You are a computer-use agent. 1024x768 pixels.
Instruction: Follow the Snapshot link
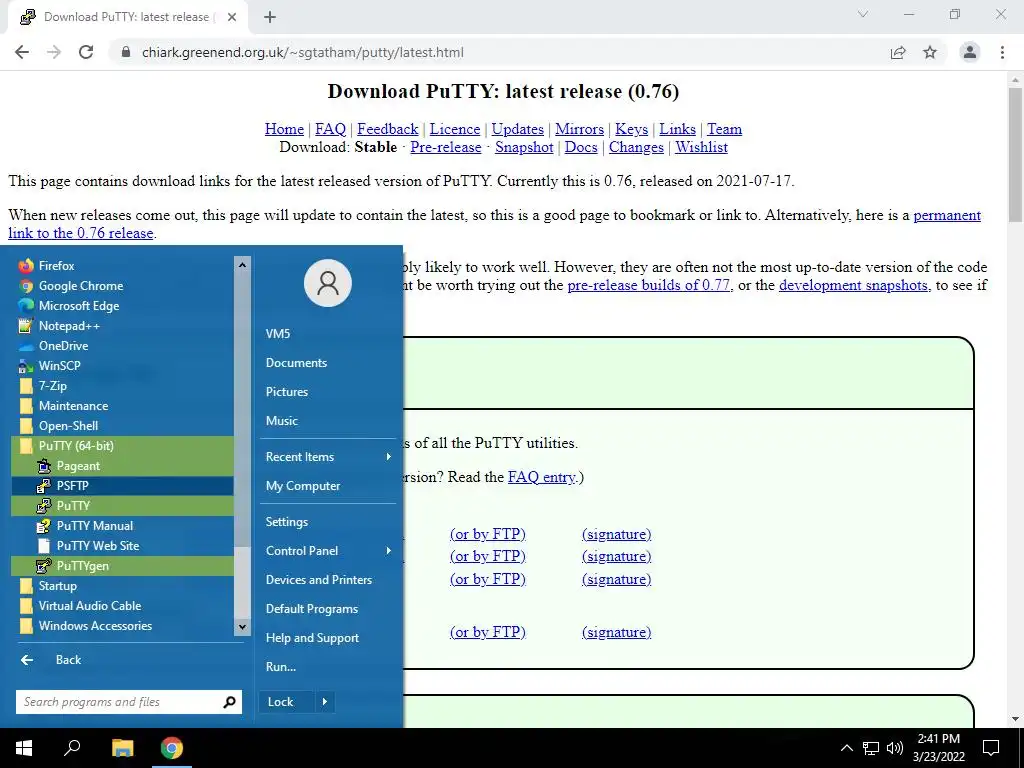[524, 148]
